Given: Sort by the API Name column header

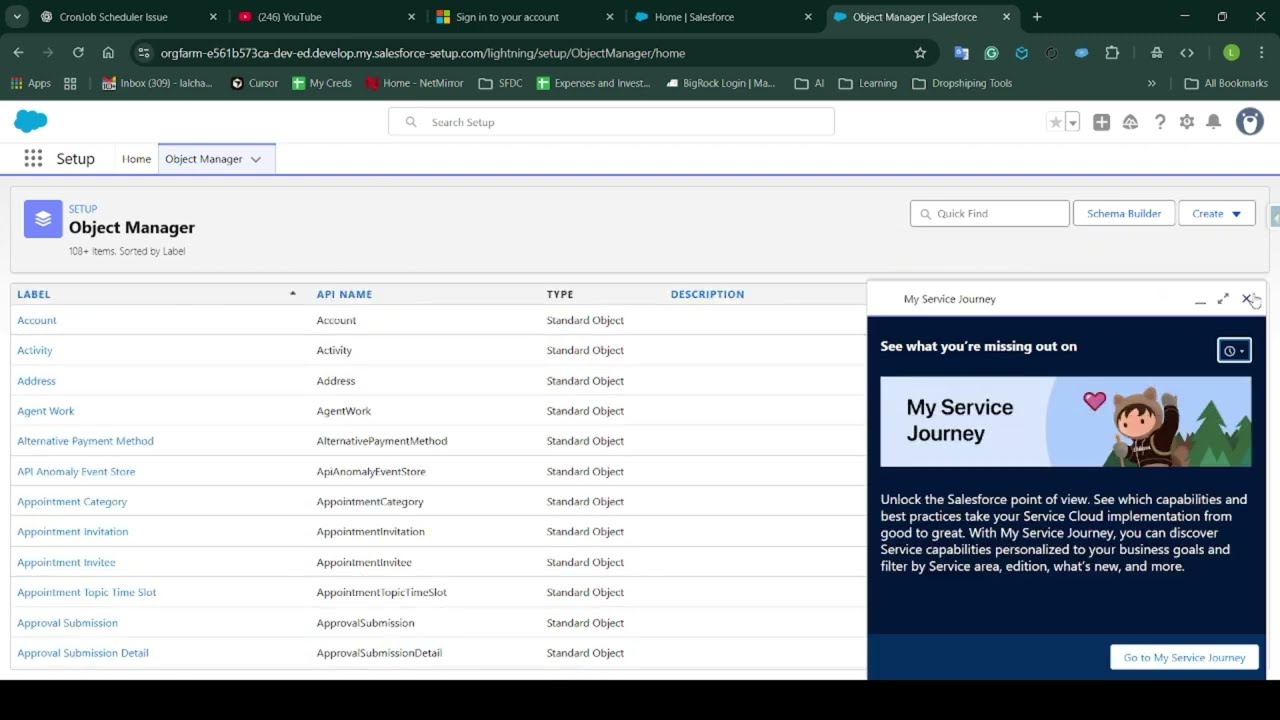Looking at the screenshot, I should point(344,294).
